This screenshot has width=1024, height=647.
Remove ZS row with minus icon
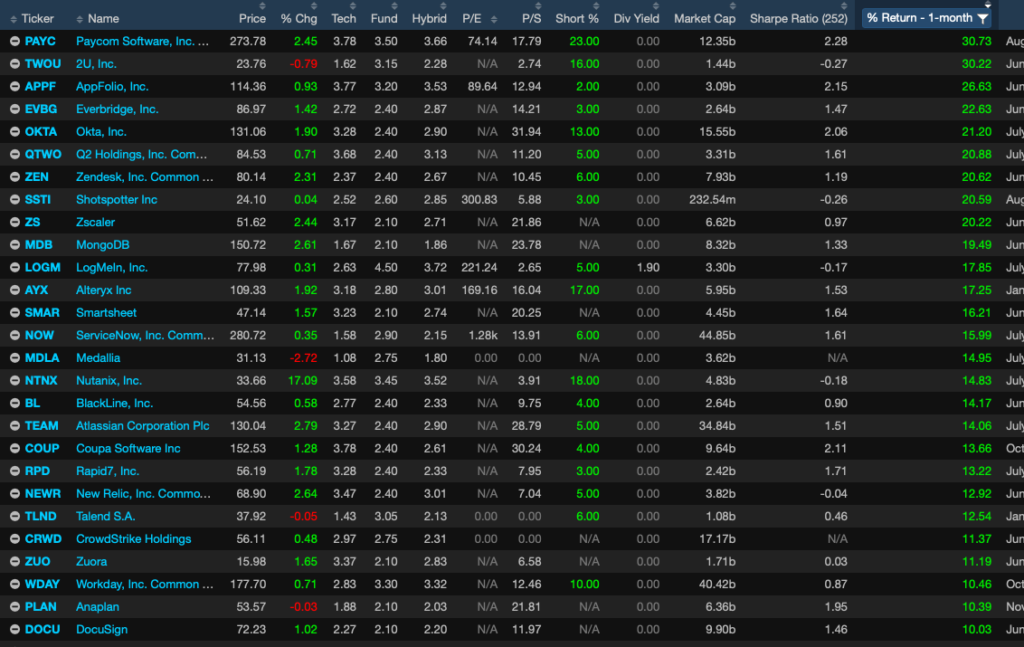click(14, 222)
